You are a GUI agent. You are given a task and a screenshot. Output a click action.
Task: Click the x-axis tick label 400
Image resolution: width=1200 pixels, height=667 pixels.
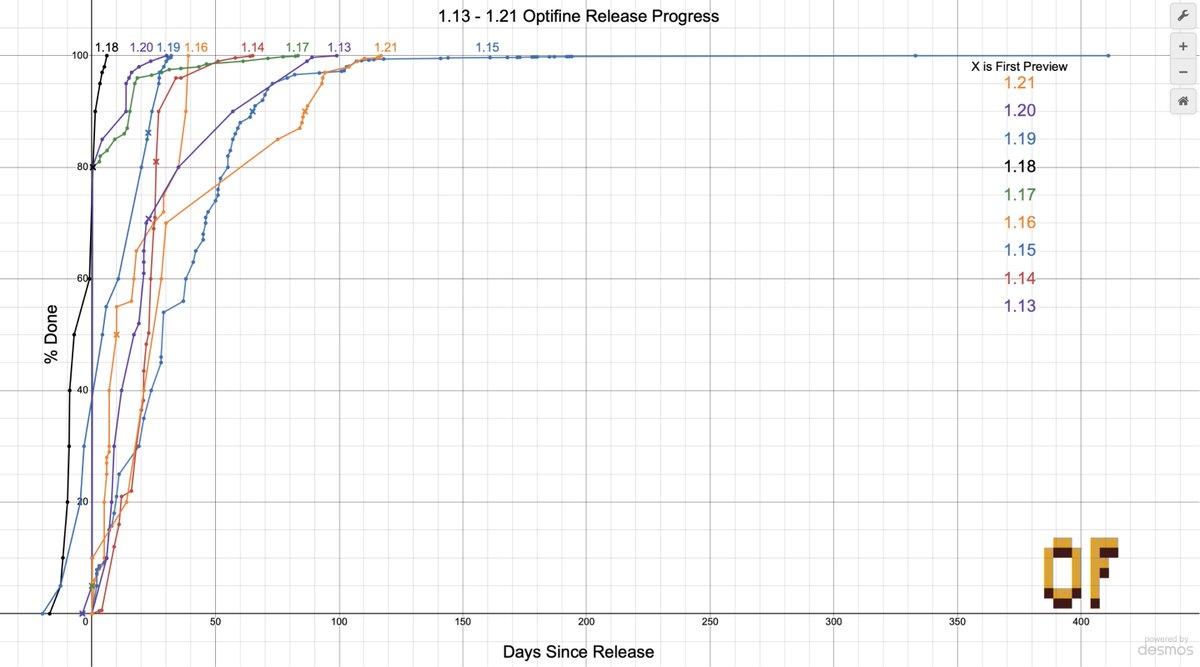pos(1081,623)
